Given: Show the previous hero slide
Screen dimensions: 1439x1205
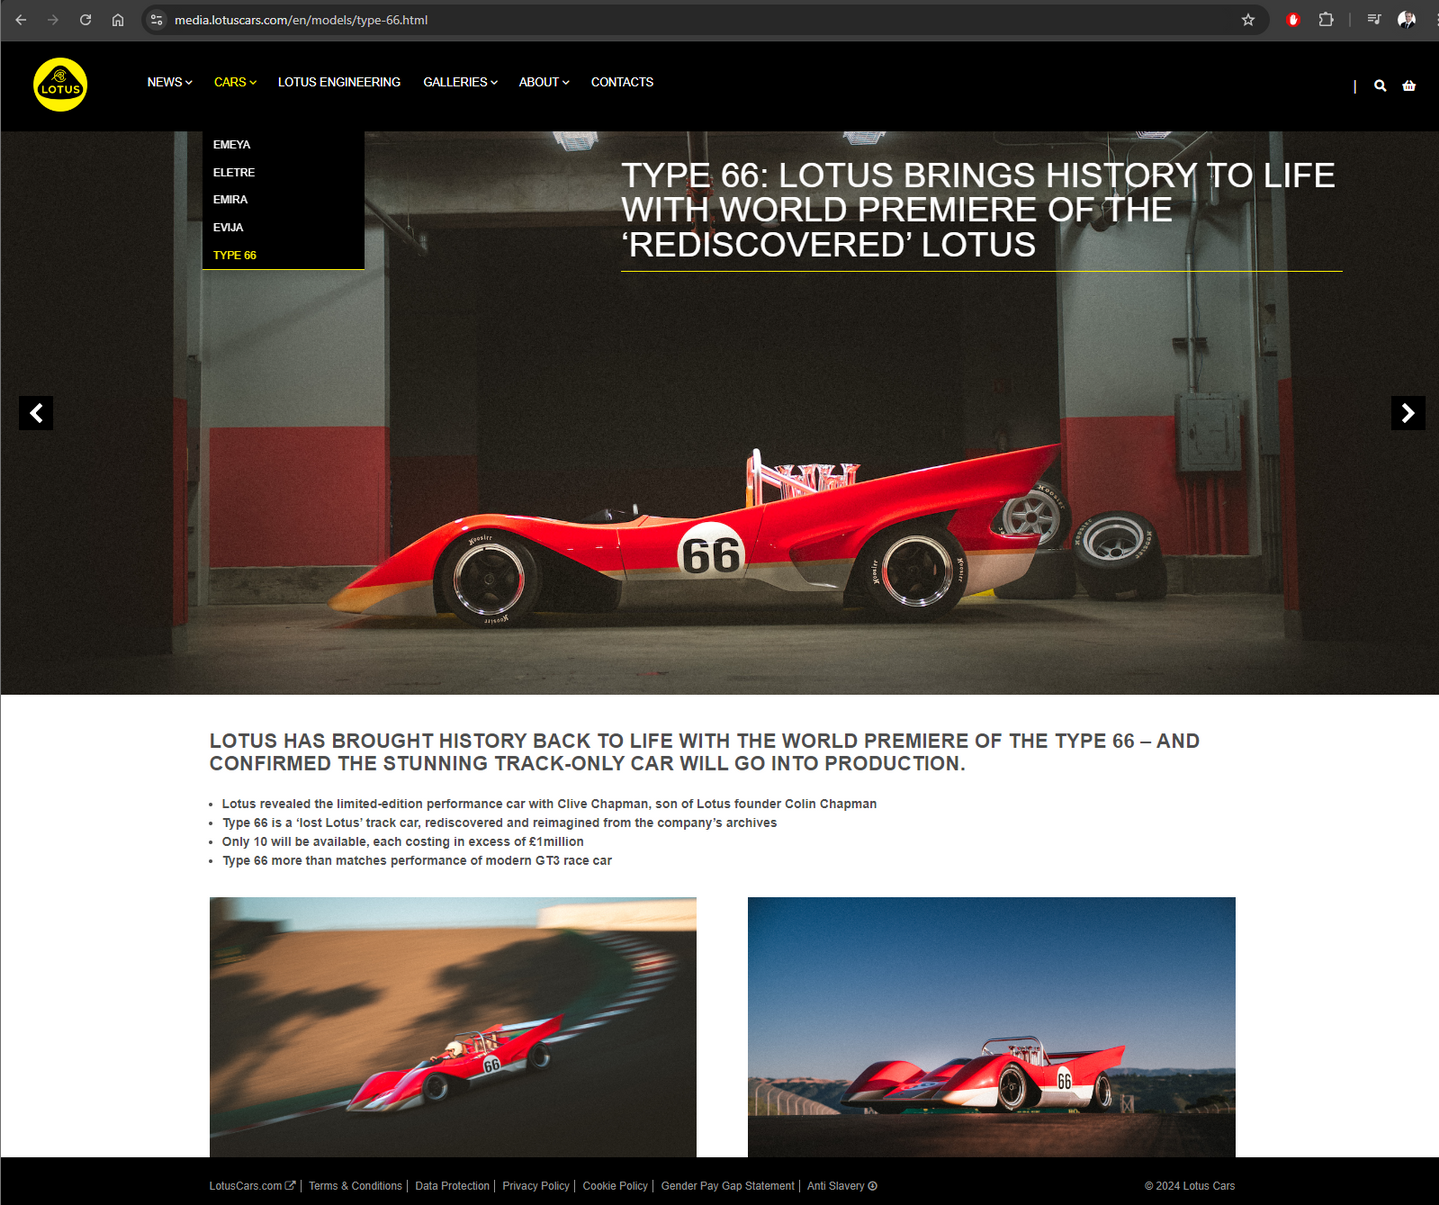Looking at the screenshot, I should click(36, 413).
